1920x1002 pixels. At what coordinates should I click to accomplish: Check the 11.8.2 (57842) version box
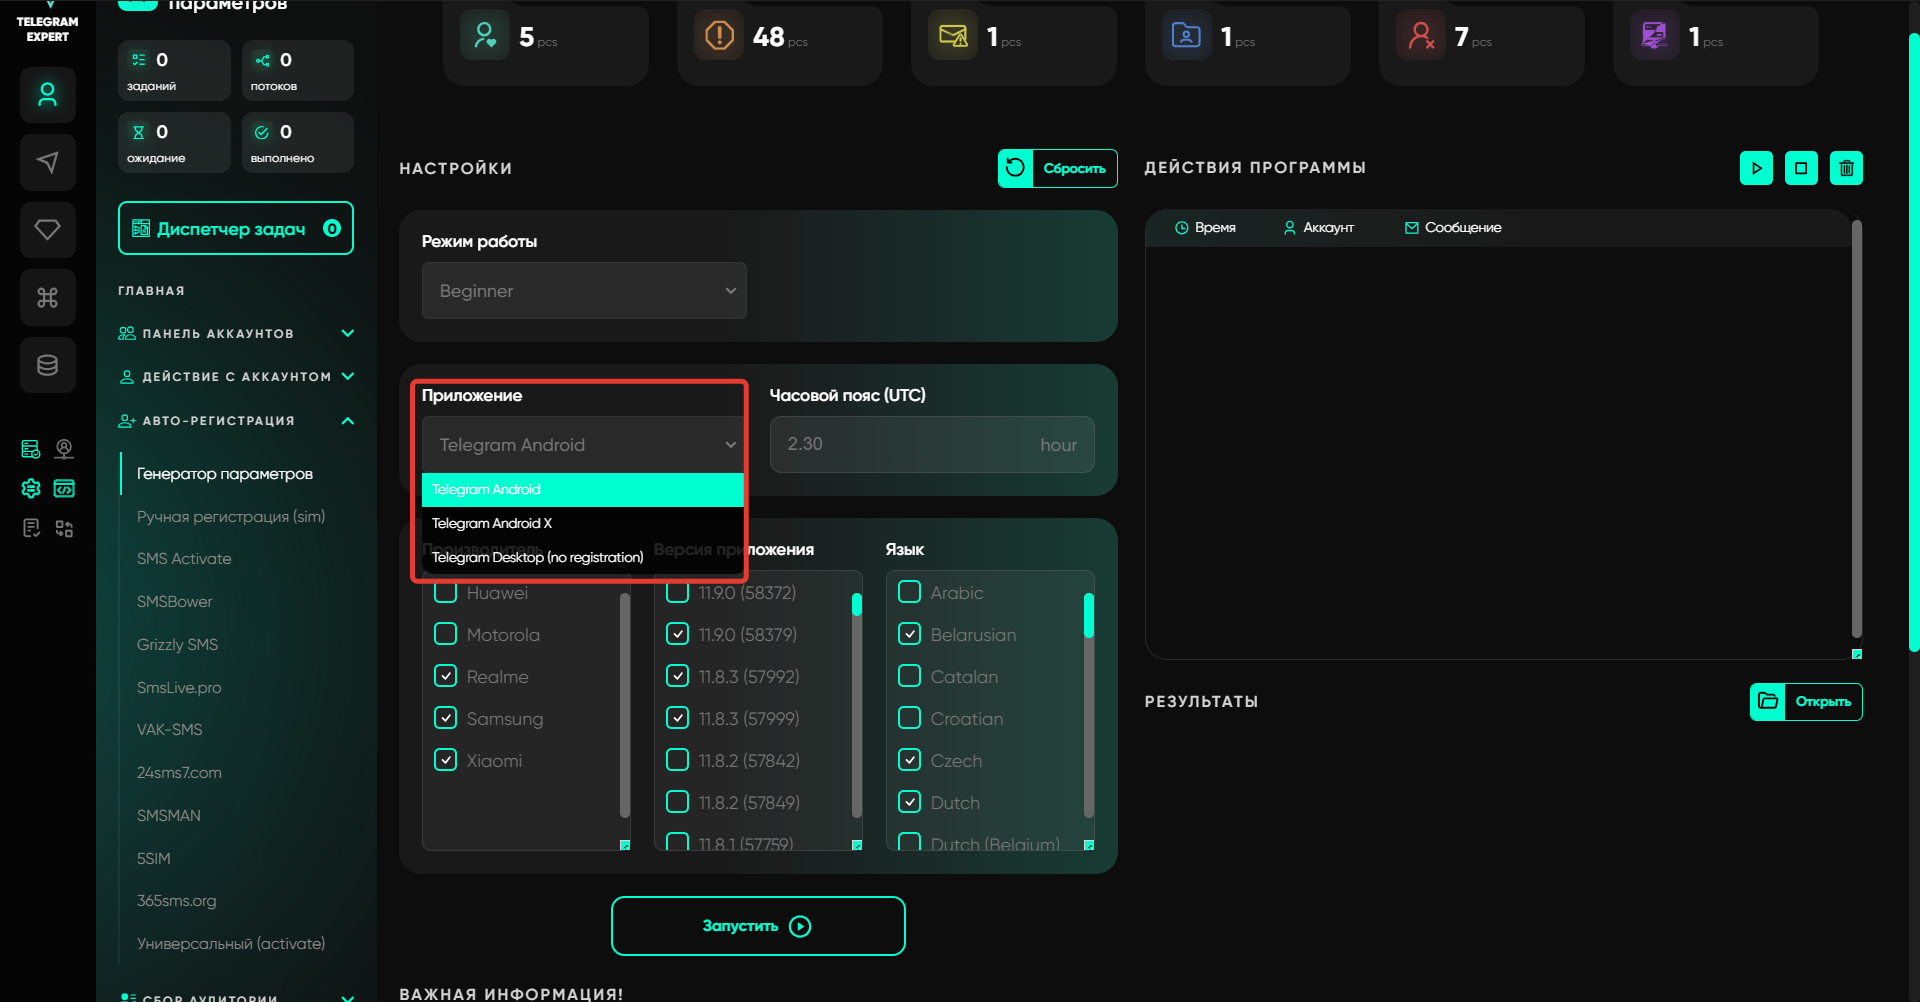[x=678, y=760]
